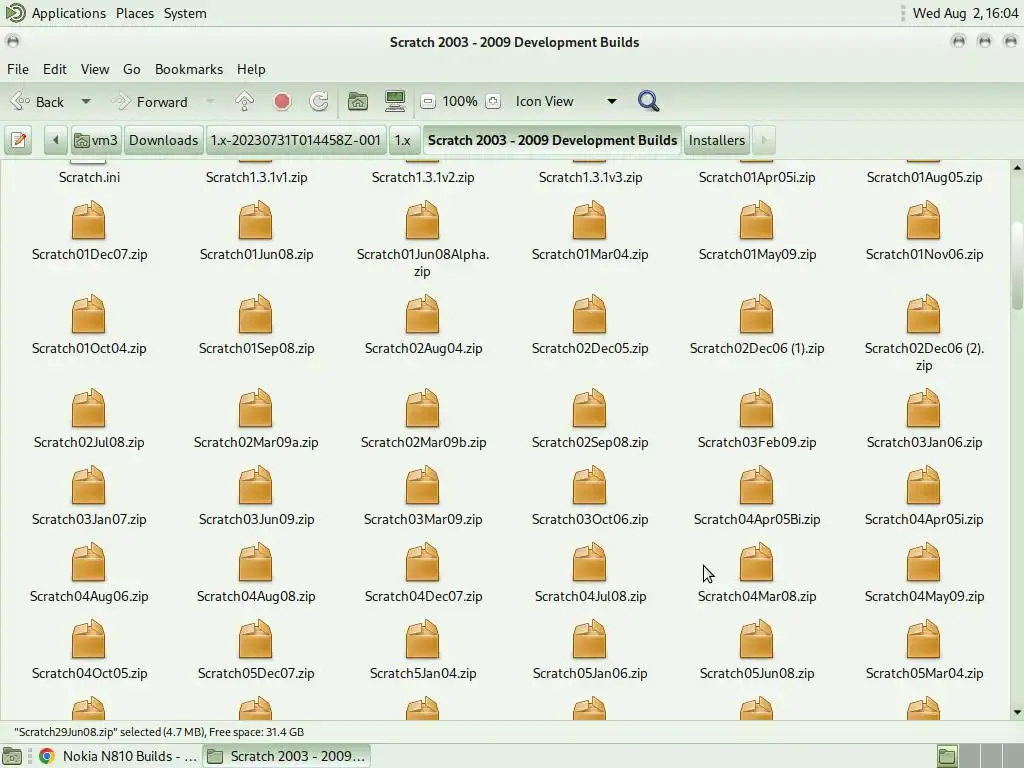The height and width of the screenshot is (768, 1024).
Task: Select the Scratch05Jan06.zip archive icon
Action: point(590,640)
